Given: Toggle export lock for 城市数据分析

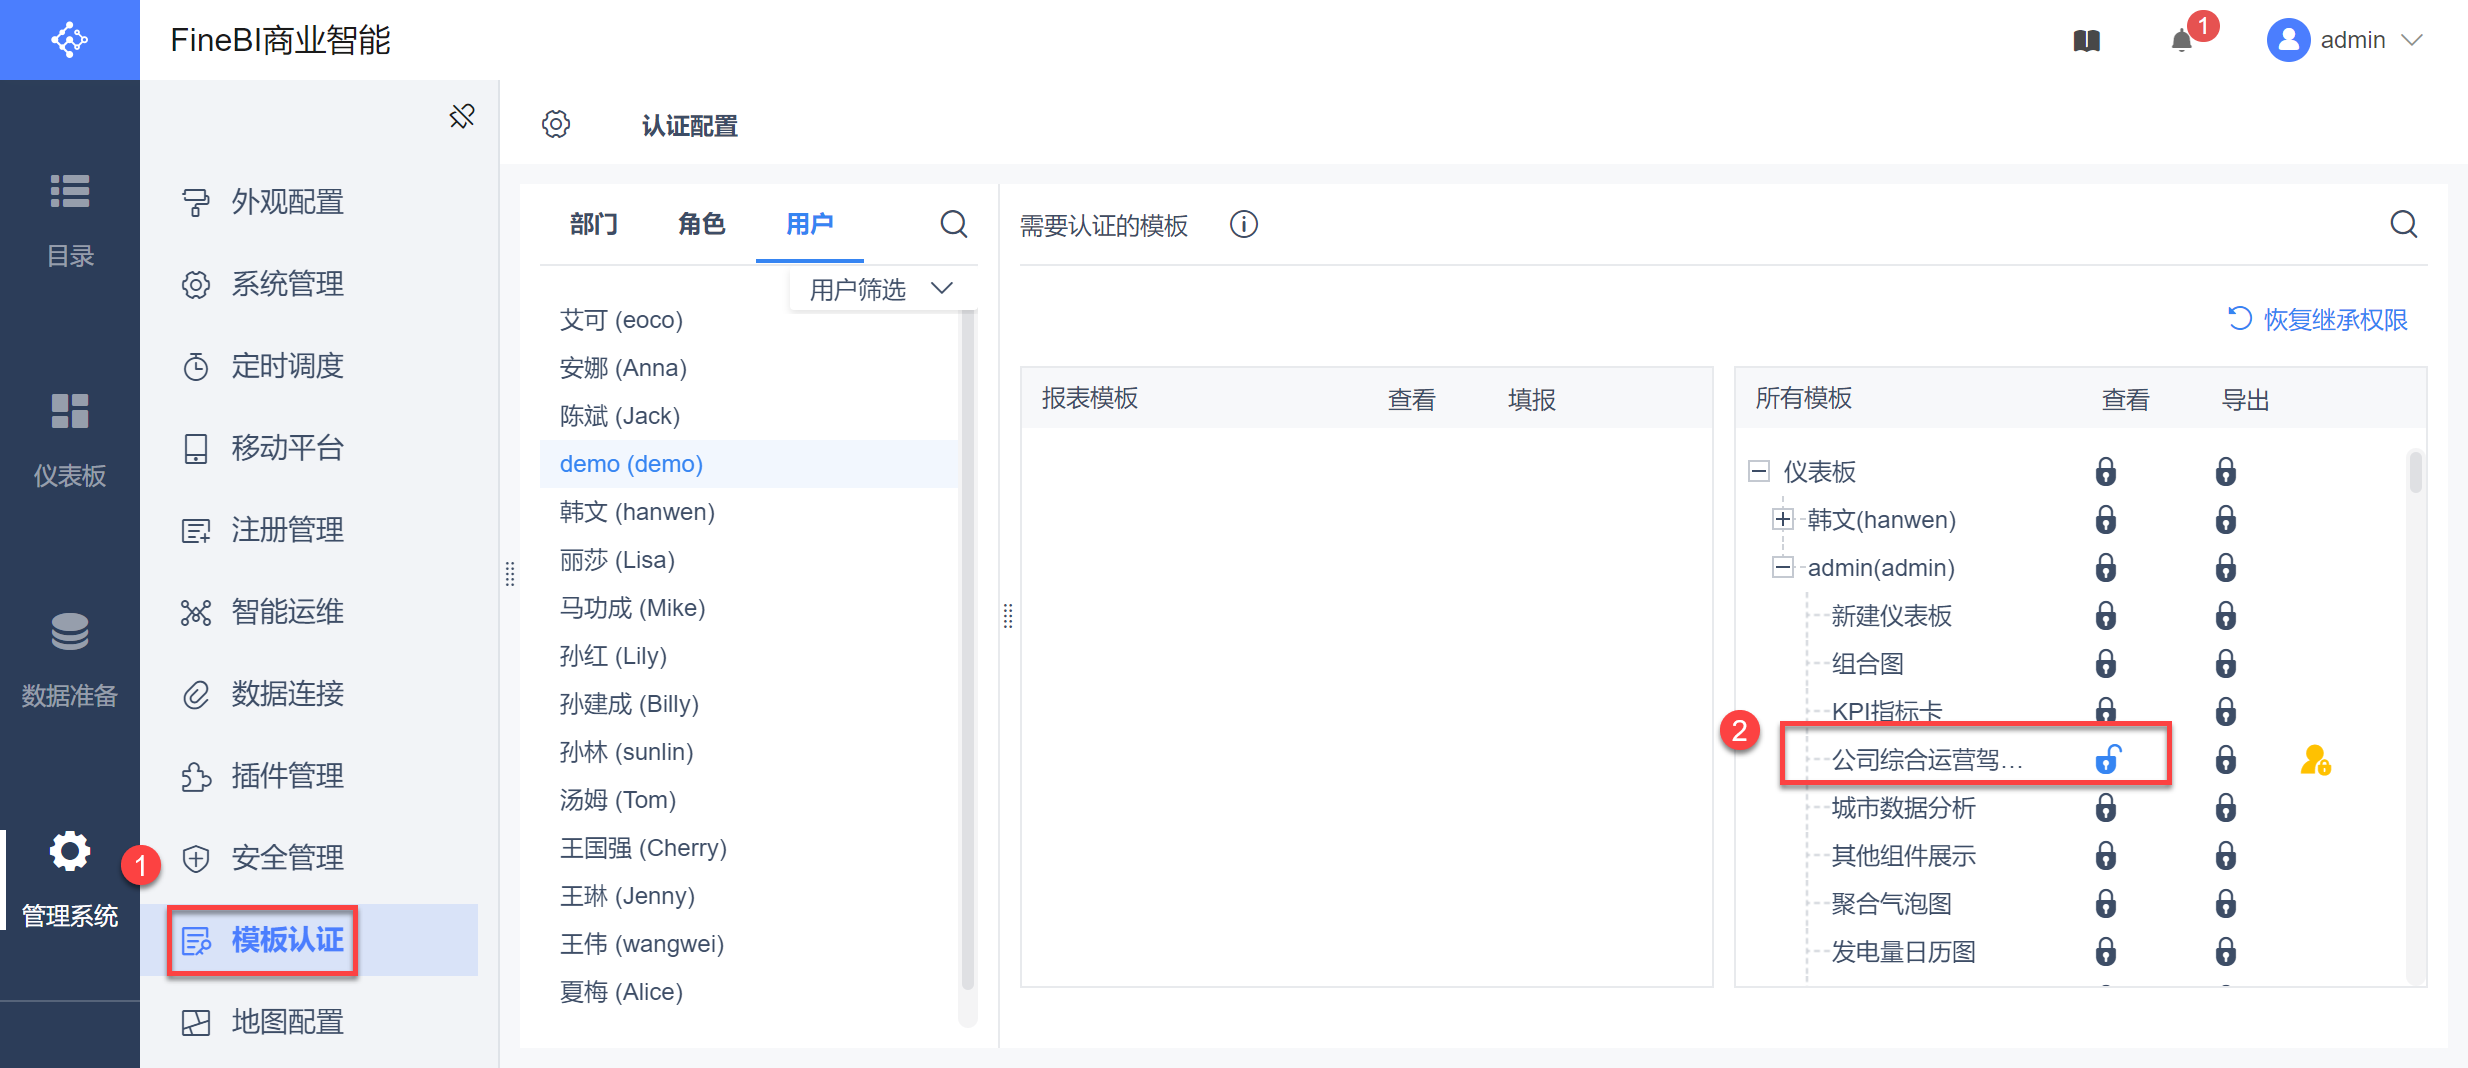Looking at the screenshot, I should 2225,808.
